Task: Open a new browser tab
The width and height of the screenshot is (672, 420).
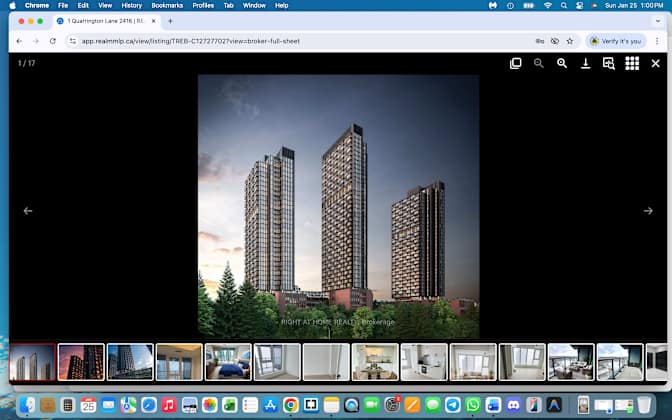Action: click(170, 21)
